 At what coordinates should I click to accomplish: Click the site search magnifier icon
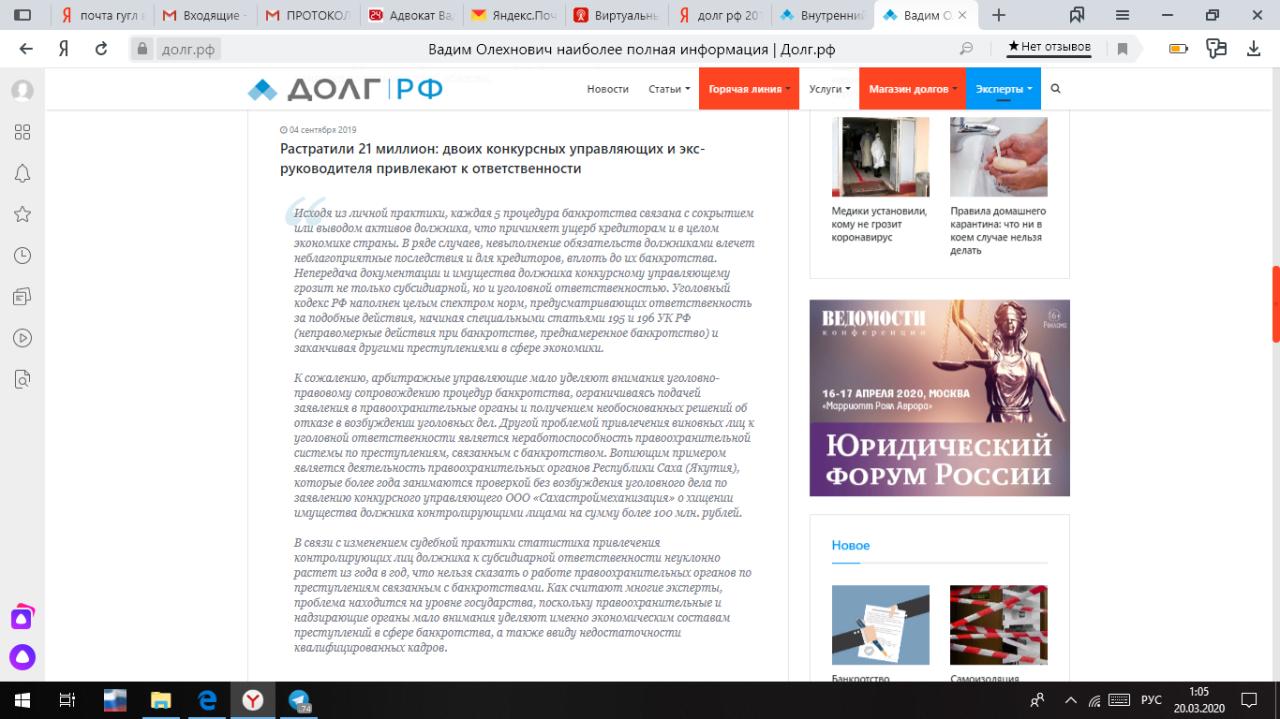pyautogui.click(x=1055, y=89)
